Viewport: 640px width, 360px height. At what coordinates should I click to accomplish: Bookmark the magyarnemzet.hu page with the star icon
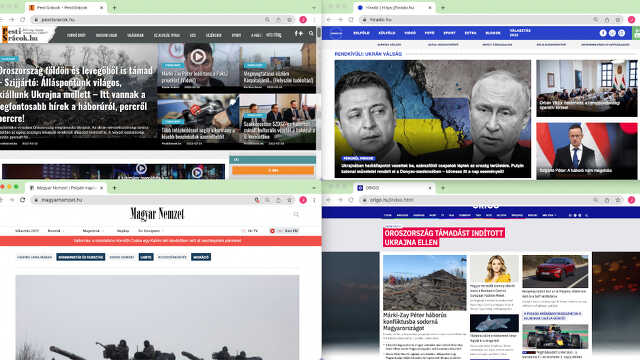tap(289, 200)
